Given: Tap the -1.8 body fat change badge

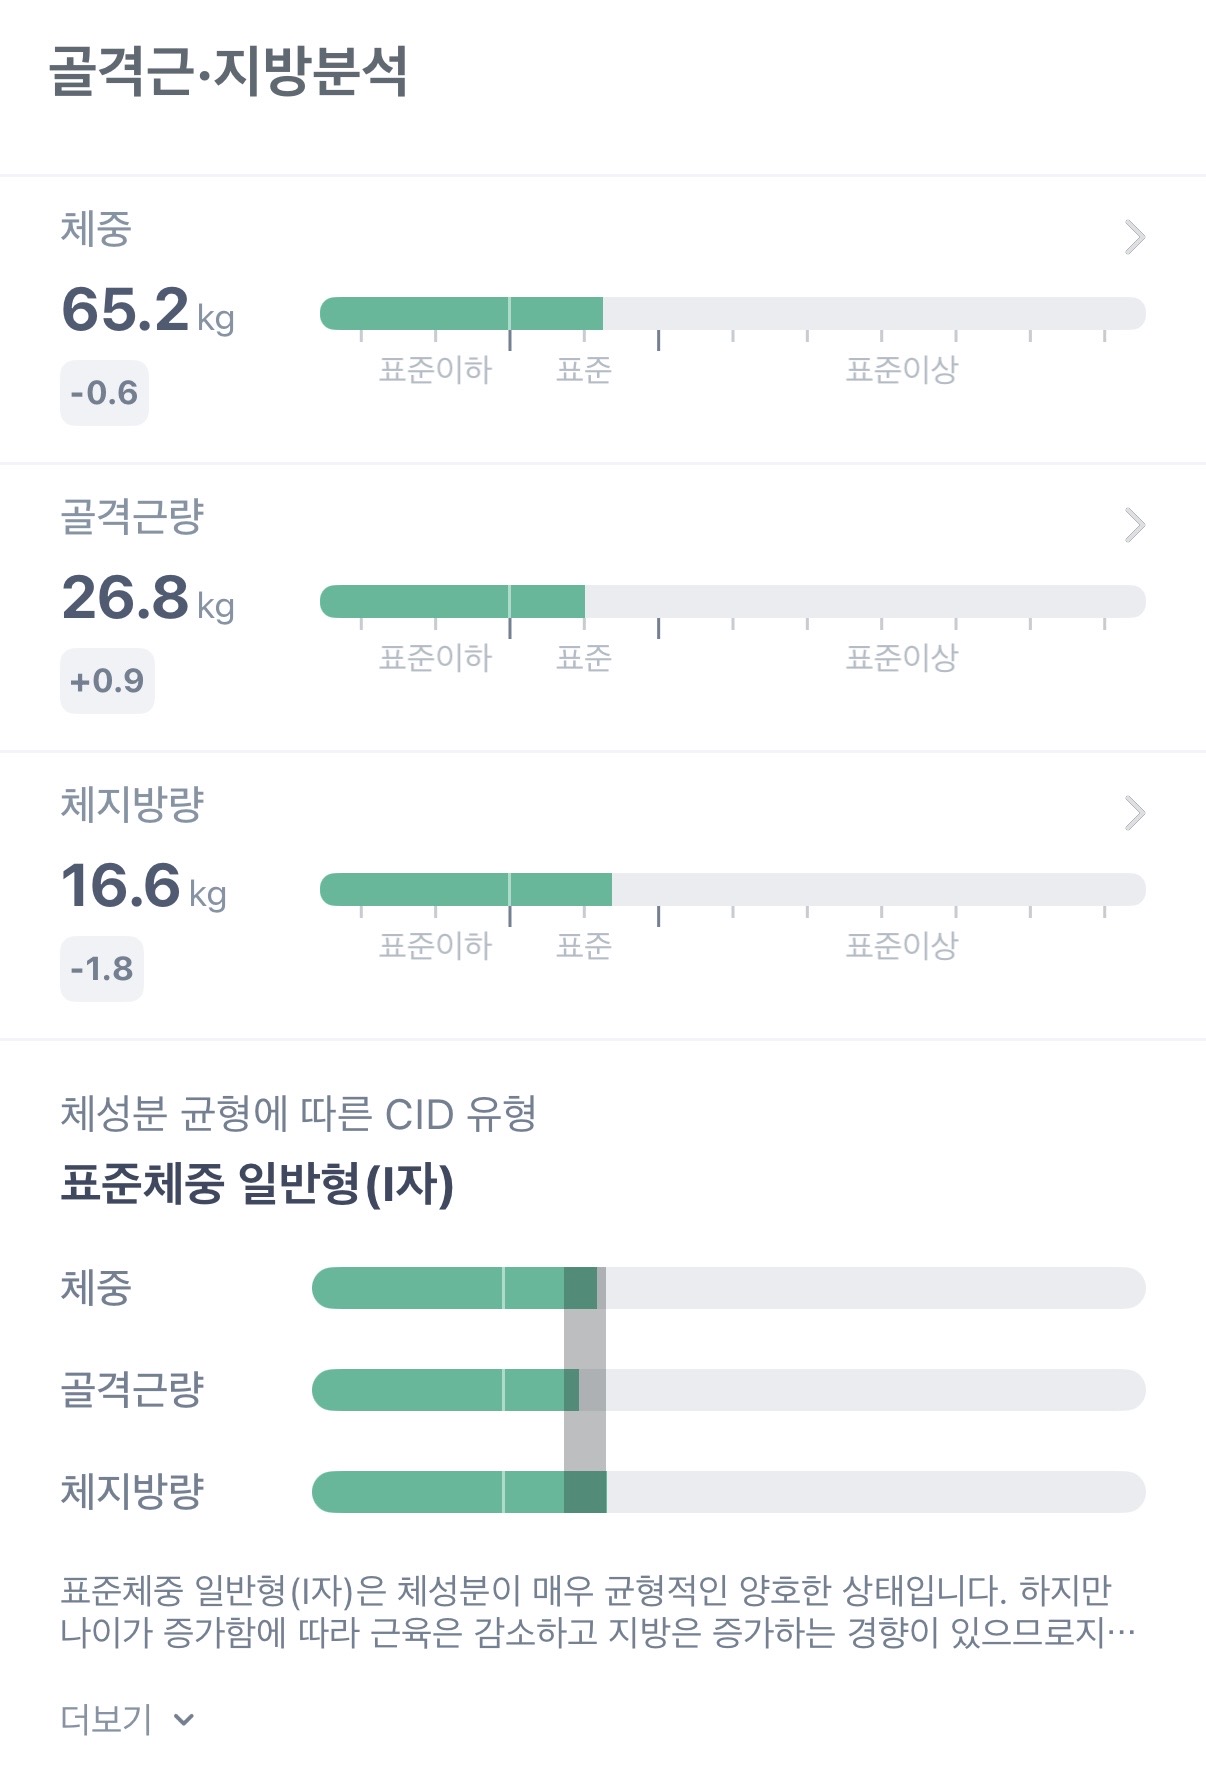Looking at the screenshot, I should pyautogui.click(x=102, y=969).
